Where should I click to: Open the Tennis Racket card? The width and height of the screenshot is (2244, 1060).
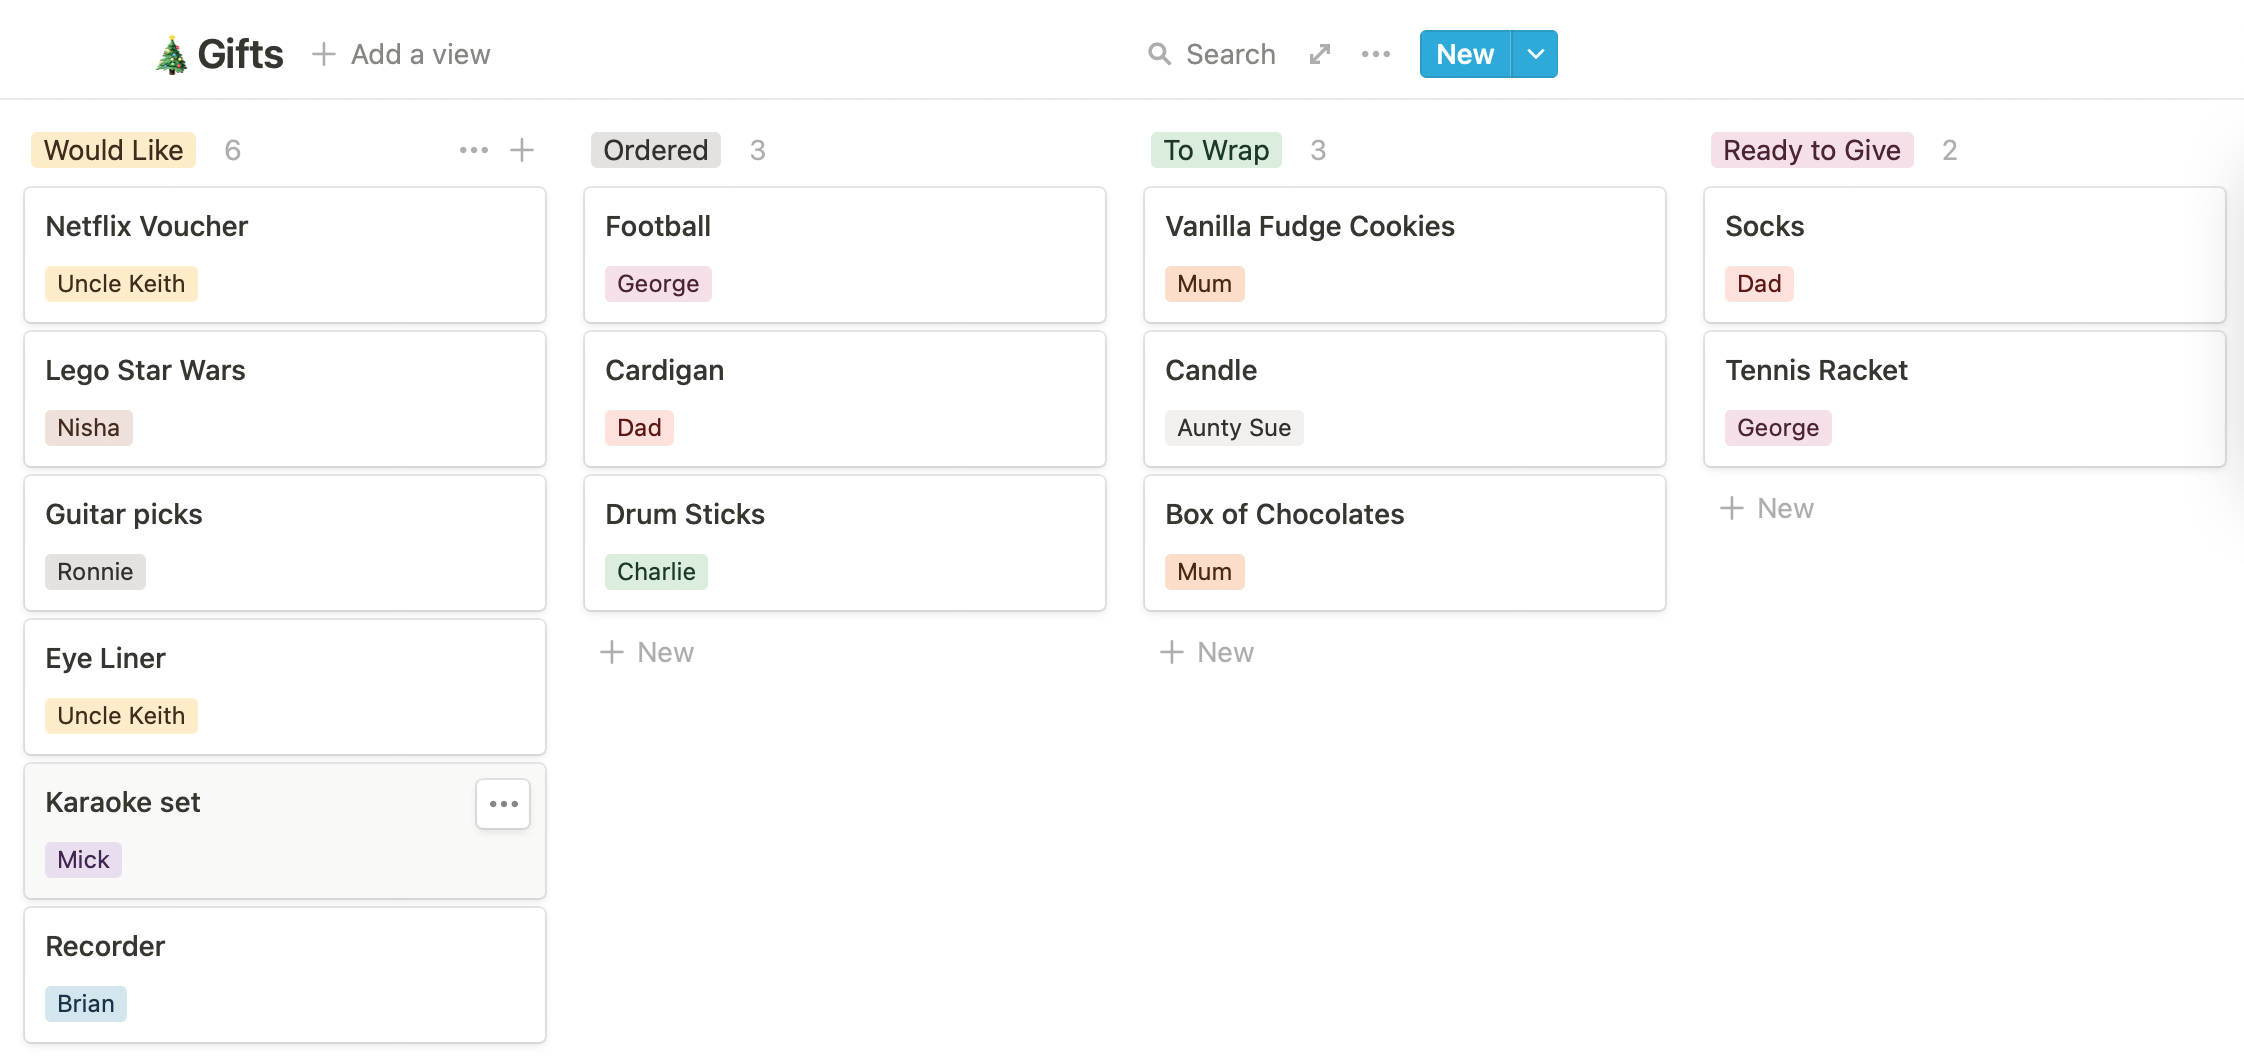(1965, 399)
